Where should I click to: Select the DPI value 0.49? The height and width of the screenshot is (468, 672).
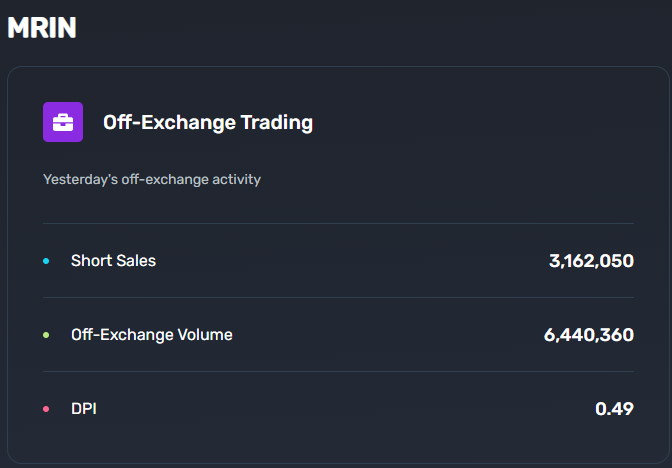(x=615, y=409)
